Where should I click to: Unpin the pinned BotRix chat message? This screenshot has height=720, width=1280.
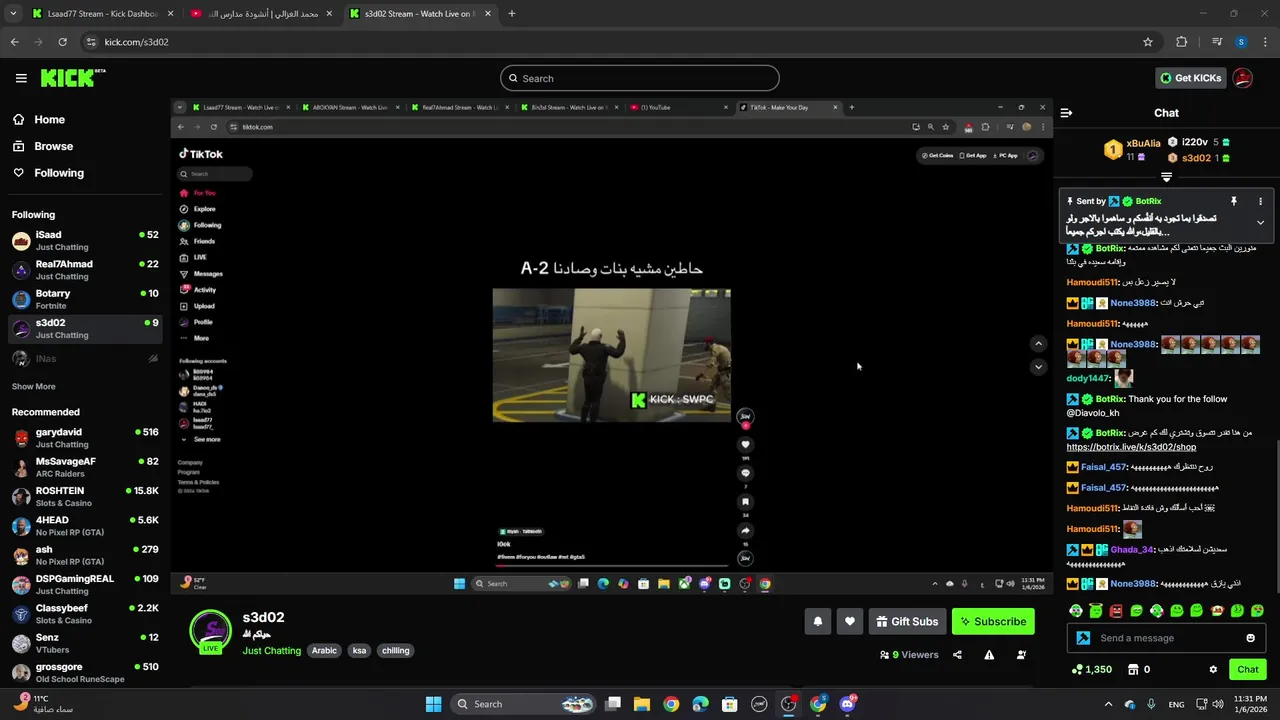[x=1234, y=201]
